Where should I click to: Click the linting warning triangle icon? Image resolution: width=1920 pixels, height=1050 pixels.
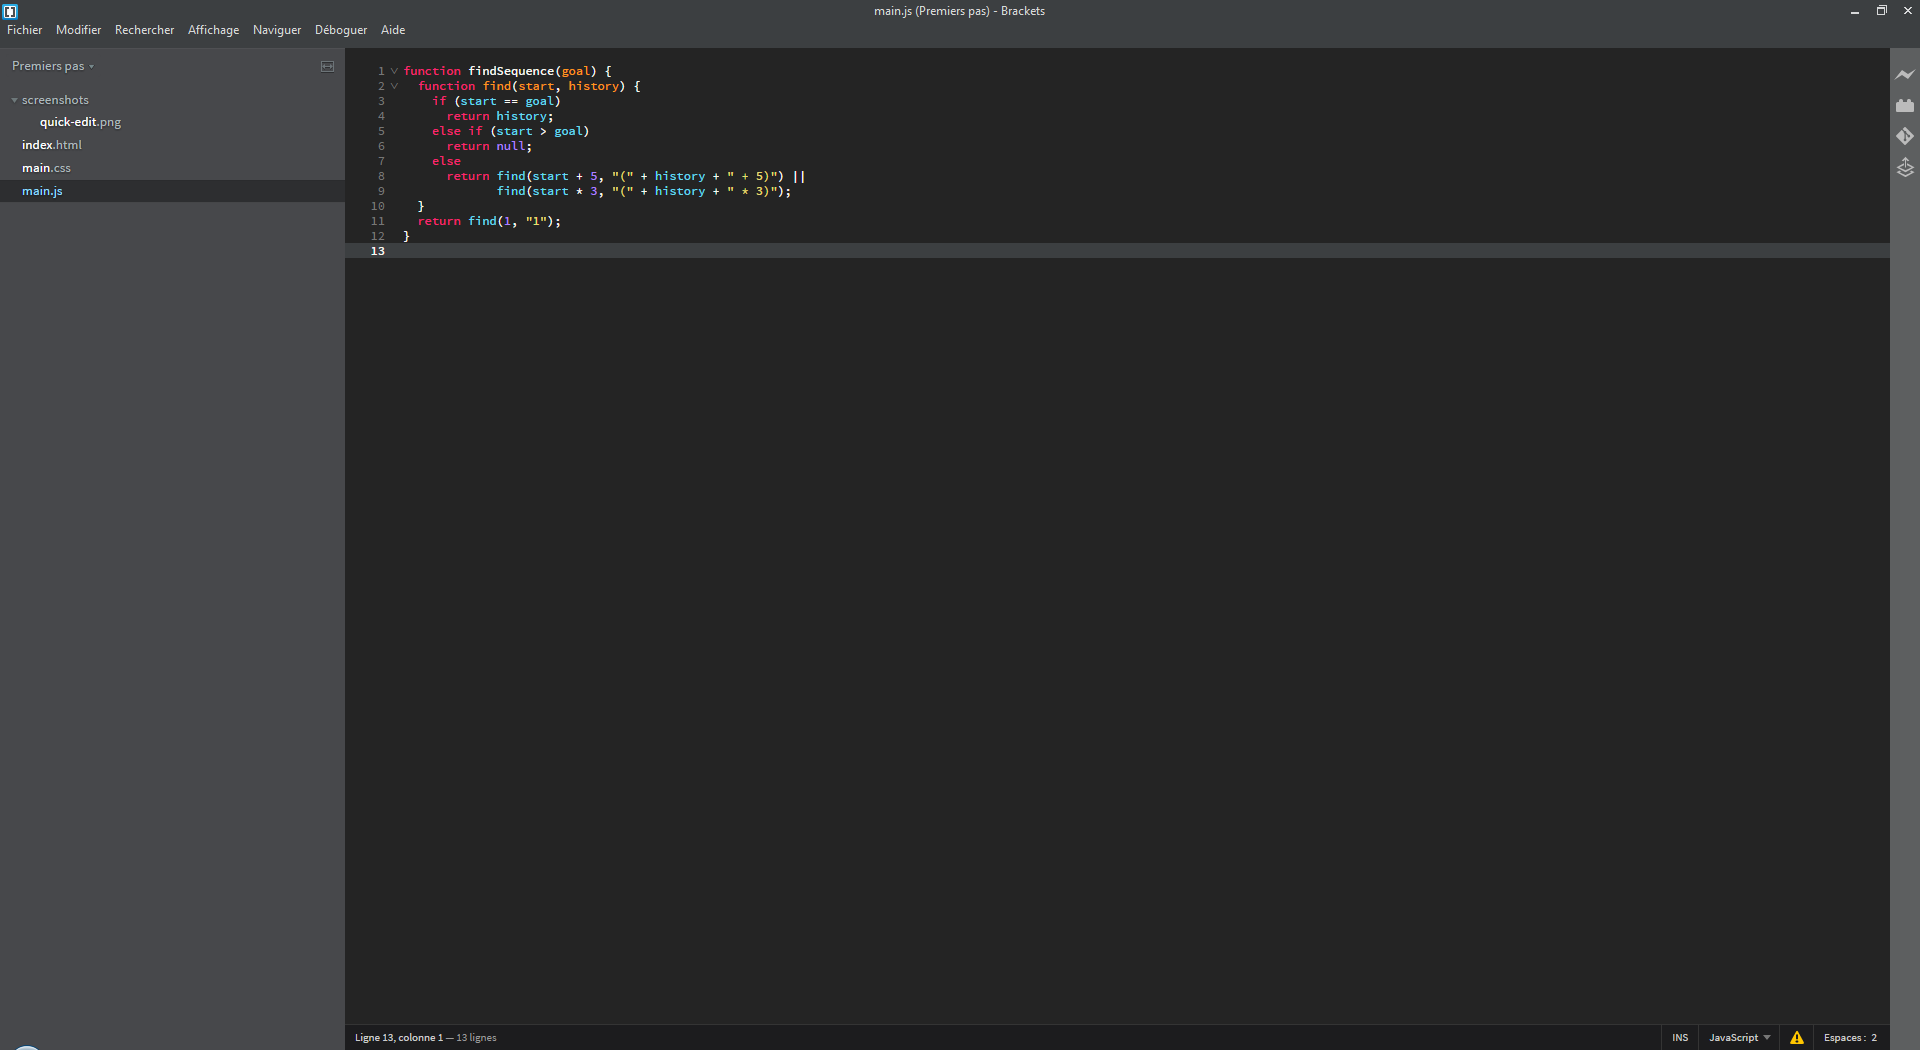[x=1797, y=1038]
